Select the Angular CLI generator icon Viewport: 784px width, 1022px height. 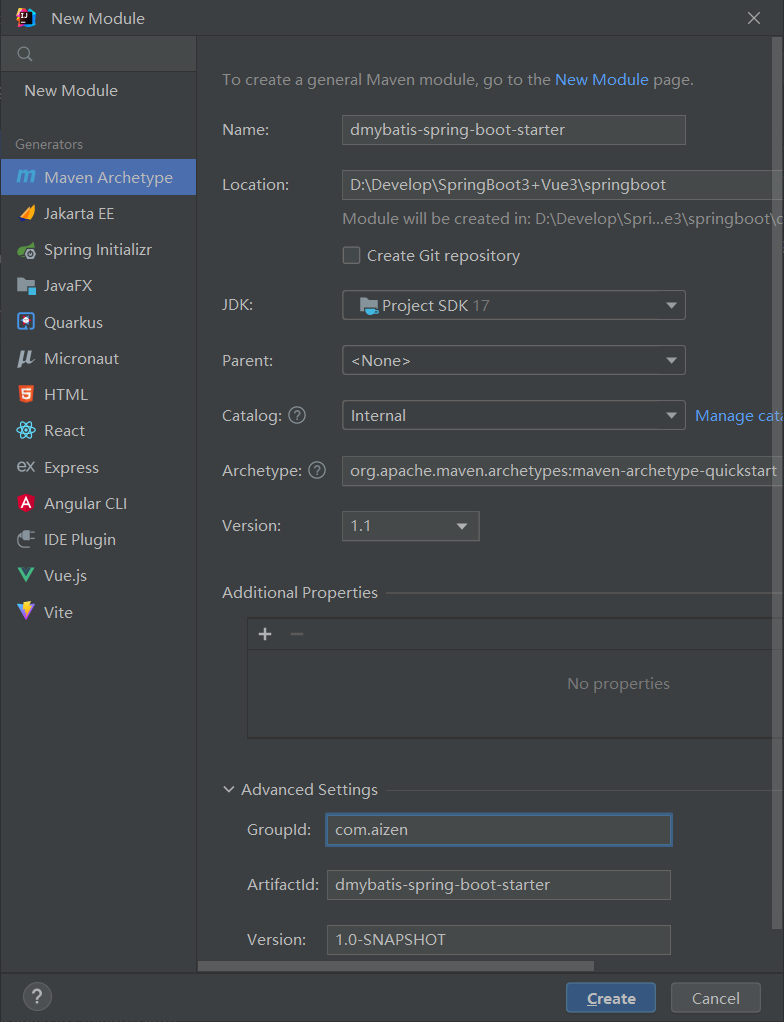coord(26,504)
